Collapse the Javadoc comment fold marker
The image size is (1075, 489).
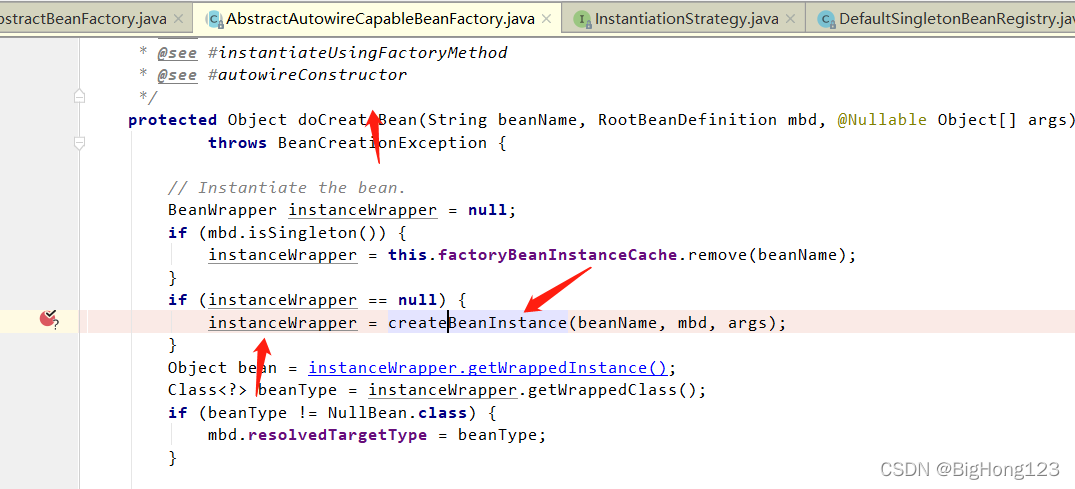tap(79, 96)
